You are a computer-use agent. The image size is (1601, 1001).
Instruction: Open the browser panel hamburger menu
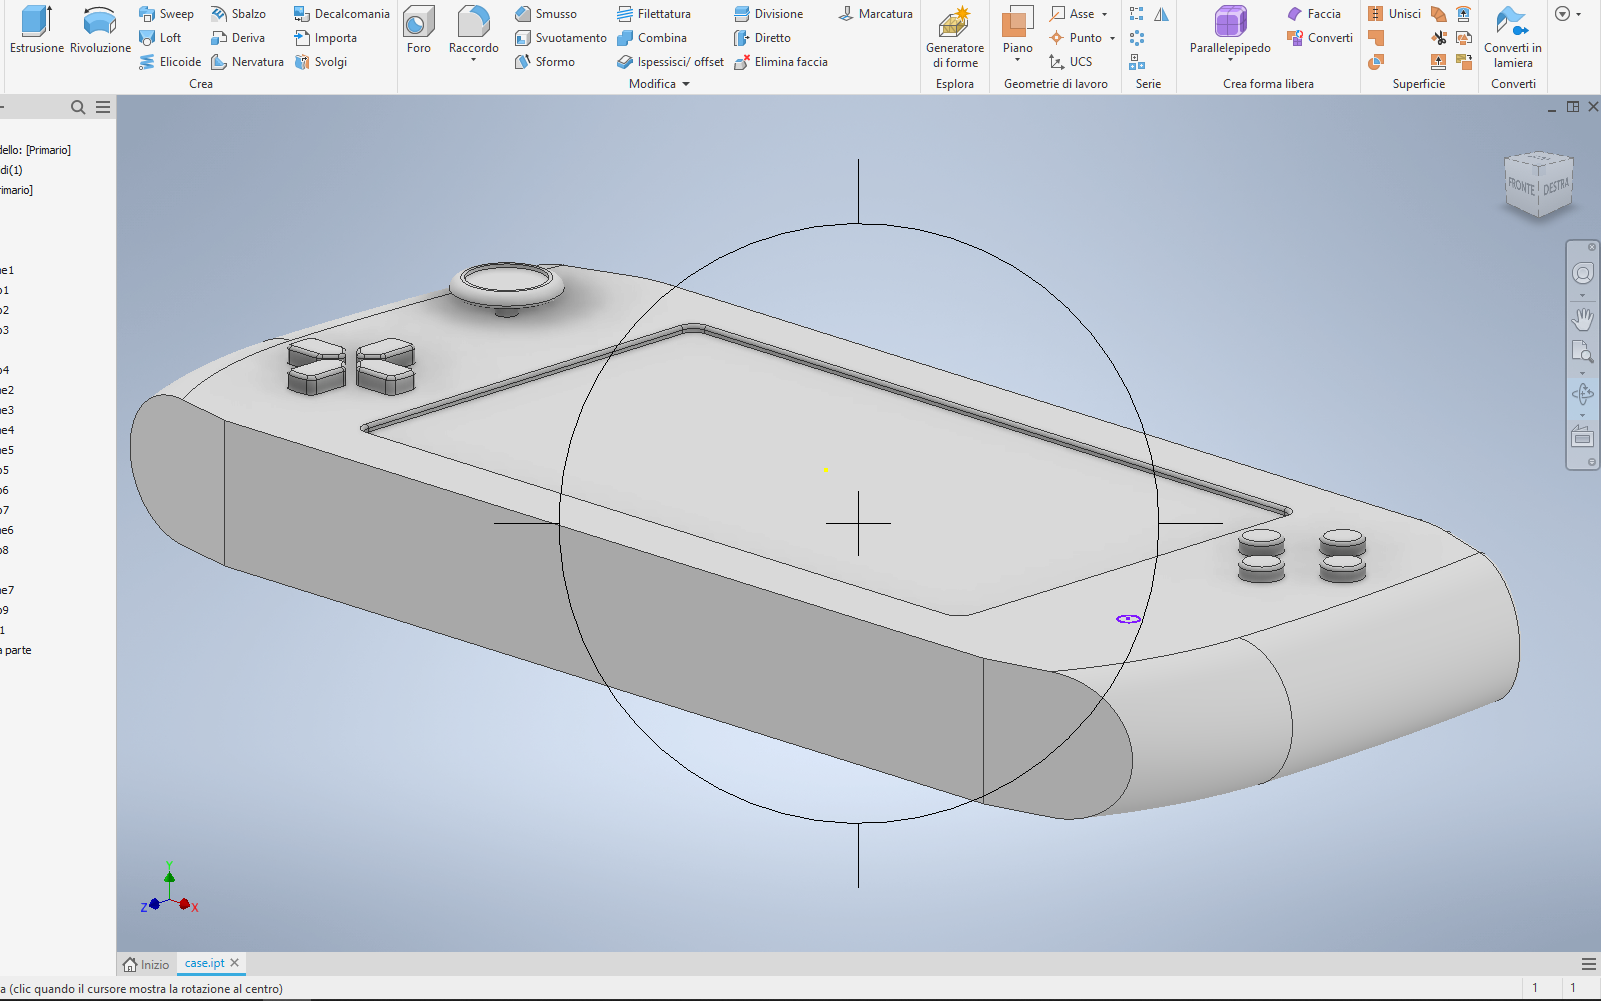(x=103, y=107)
